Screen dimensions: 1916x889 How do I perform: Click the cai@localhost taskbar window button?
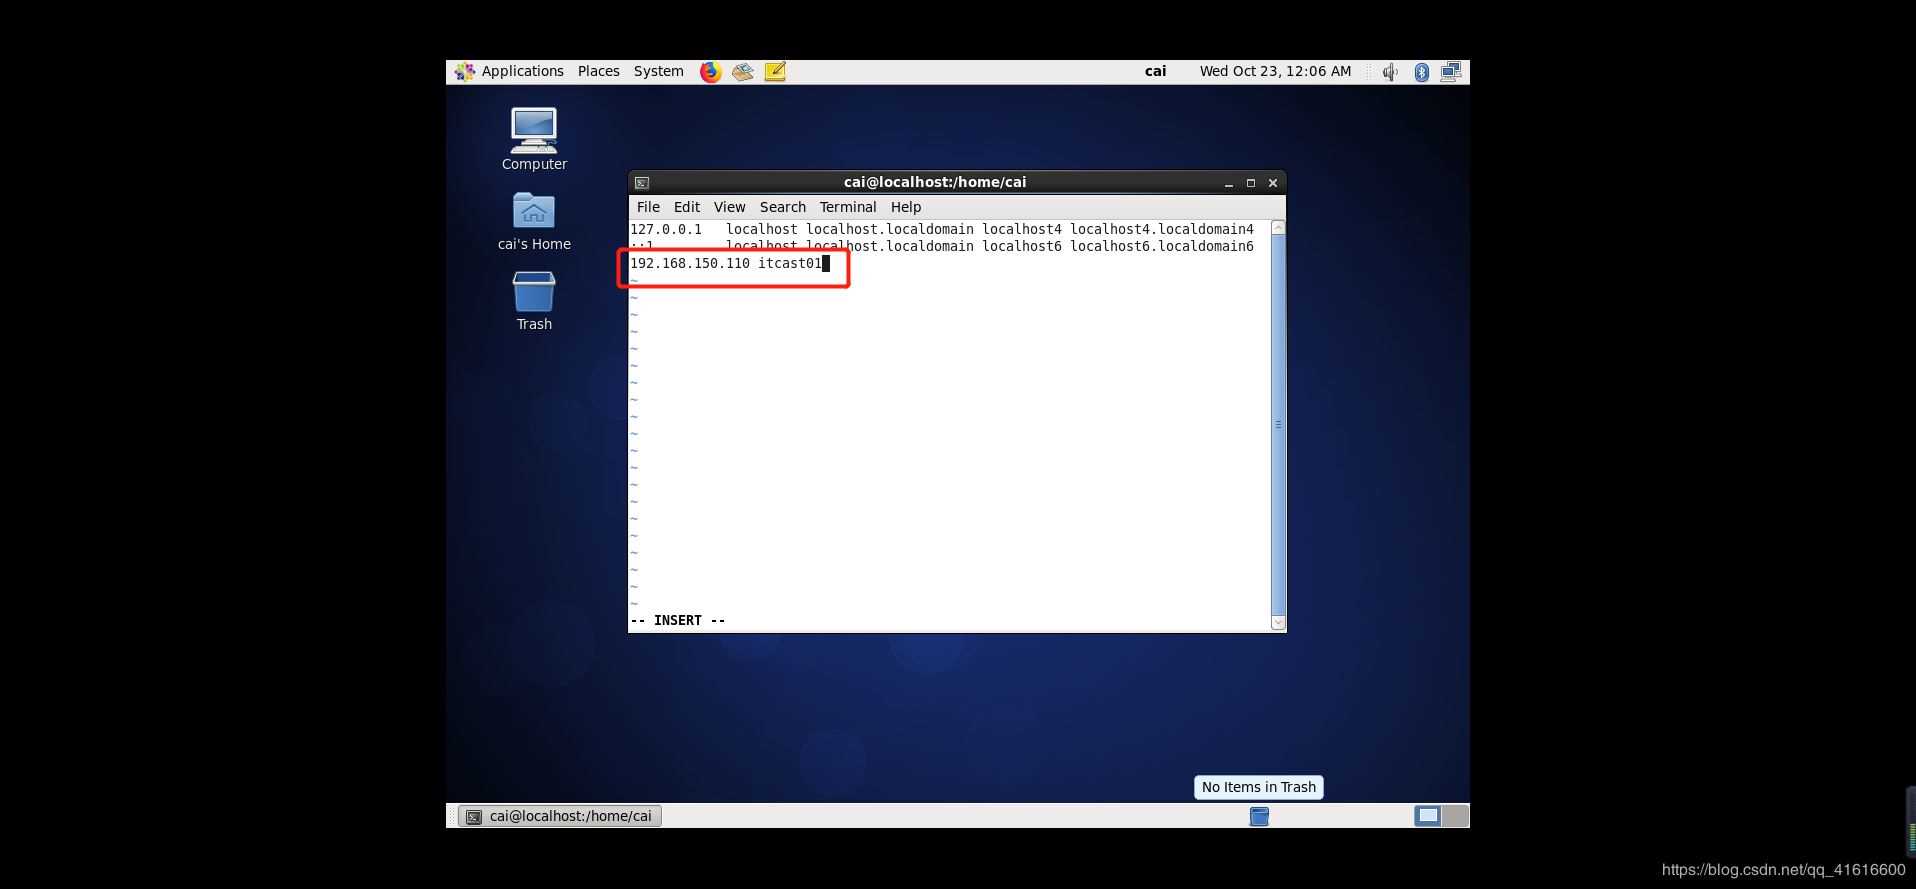[560, 816]
